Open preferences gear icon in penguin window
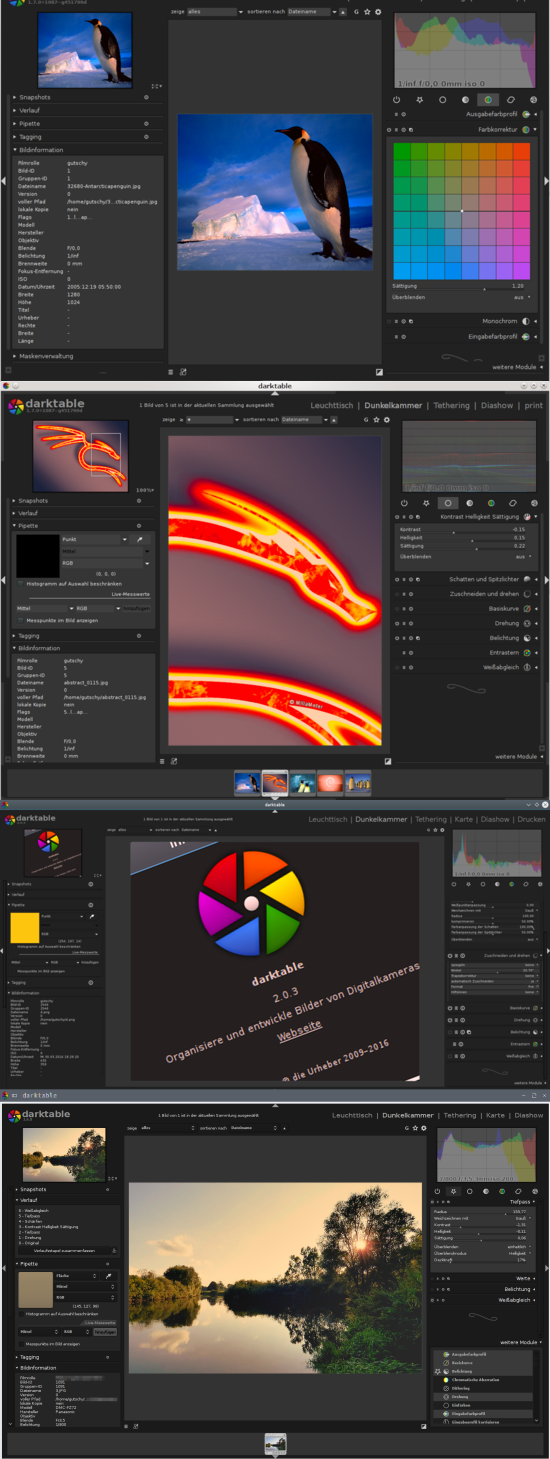The width and height of the screenshot is (550, 1459). 378,12
